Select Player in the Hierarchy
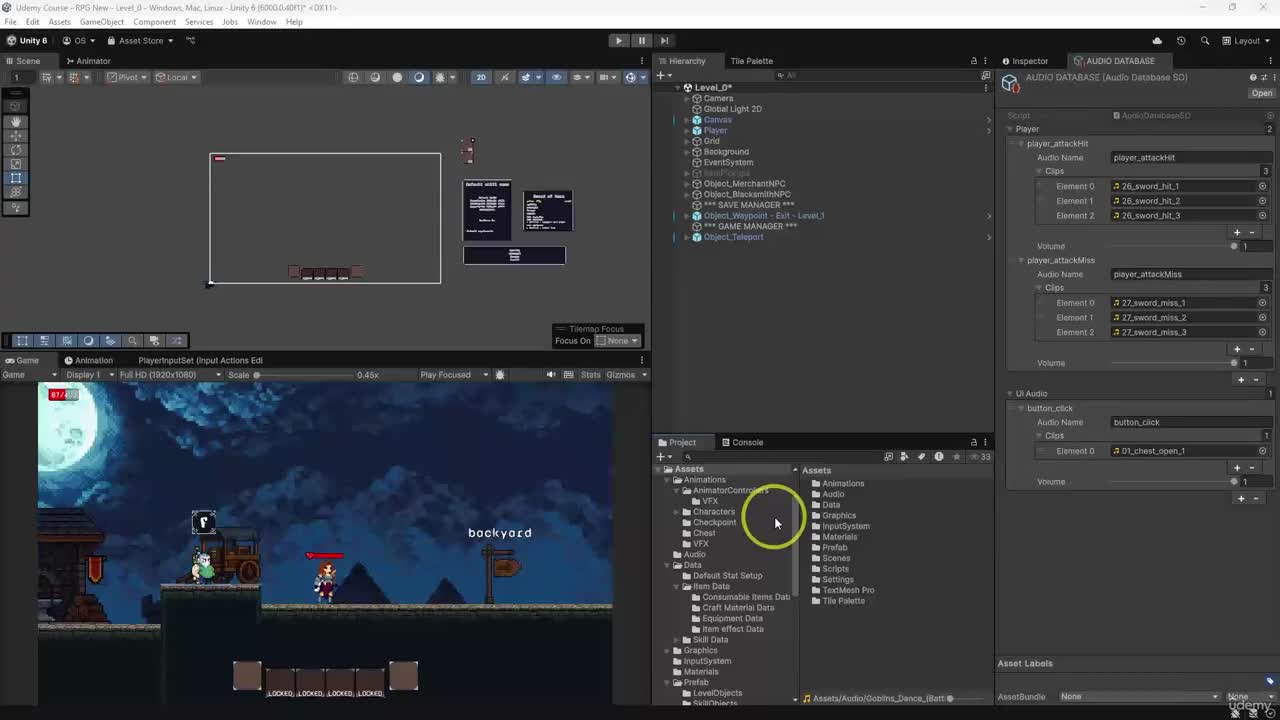The height and width of the screenshot is (720, 1280). coord(715,131)
